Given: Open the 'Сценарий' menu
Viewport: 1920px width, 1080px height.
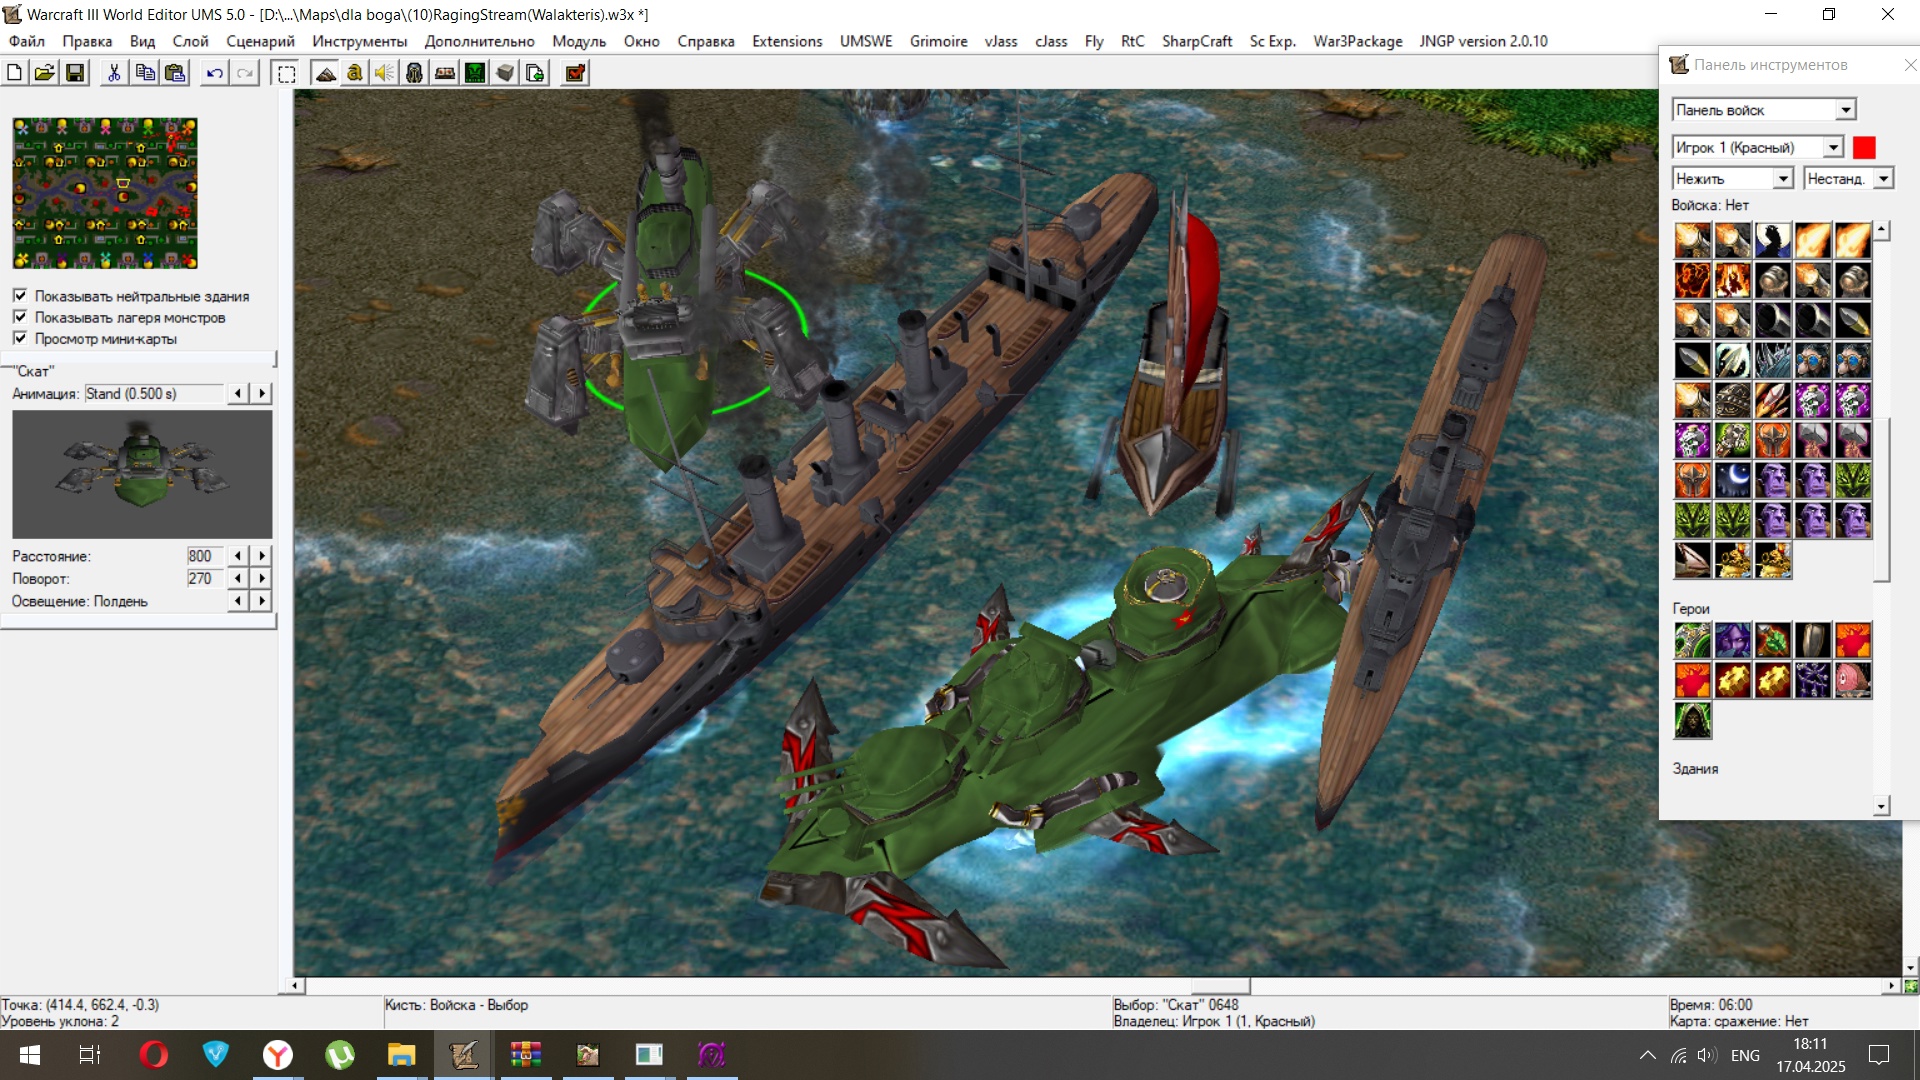Looking at the screenshot, I should pos(260,41).
